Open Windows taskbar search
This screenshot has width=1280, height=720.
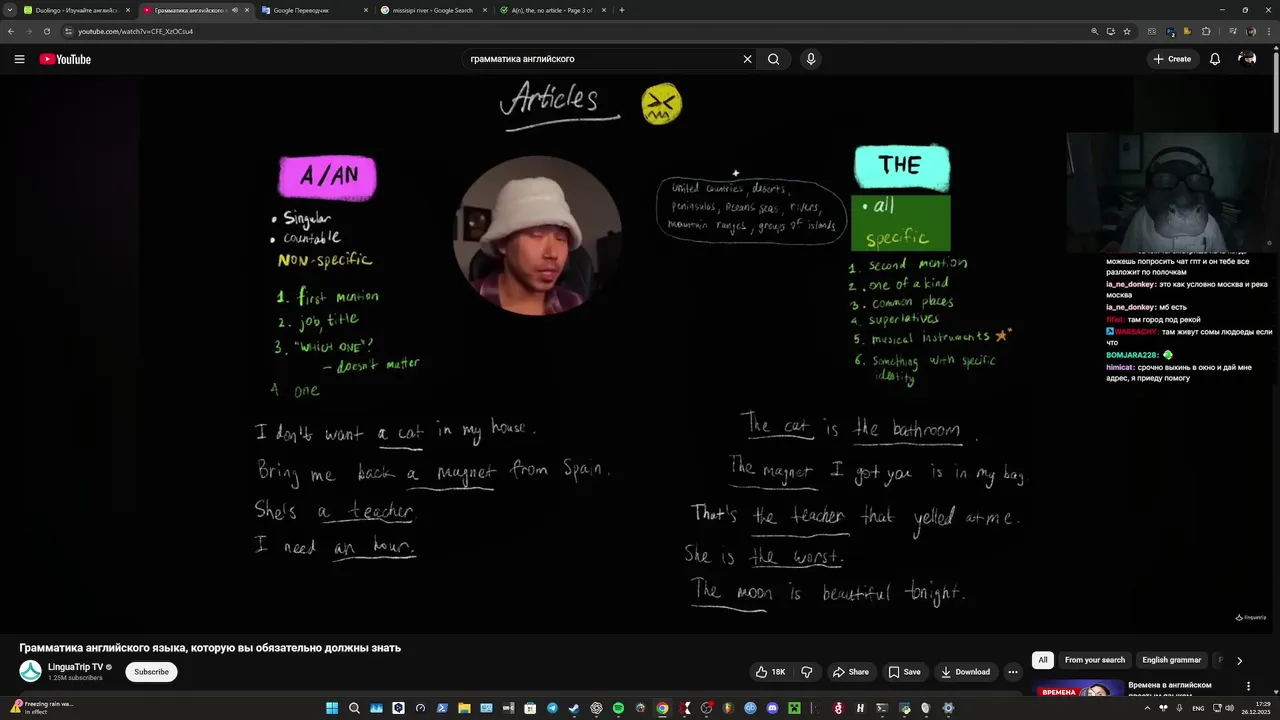pos(354,708)
